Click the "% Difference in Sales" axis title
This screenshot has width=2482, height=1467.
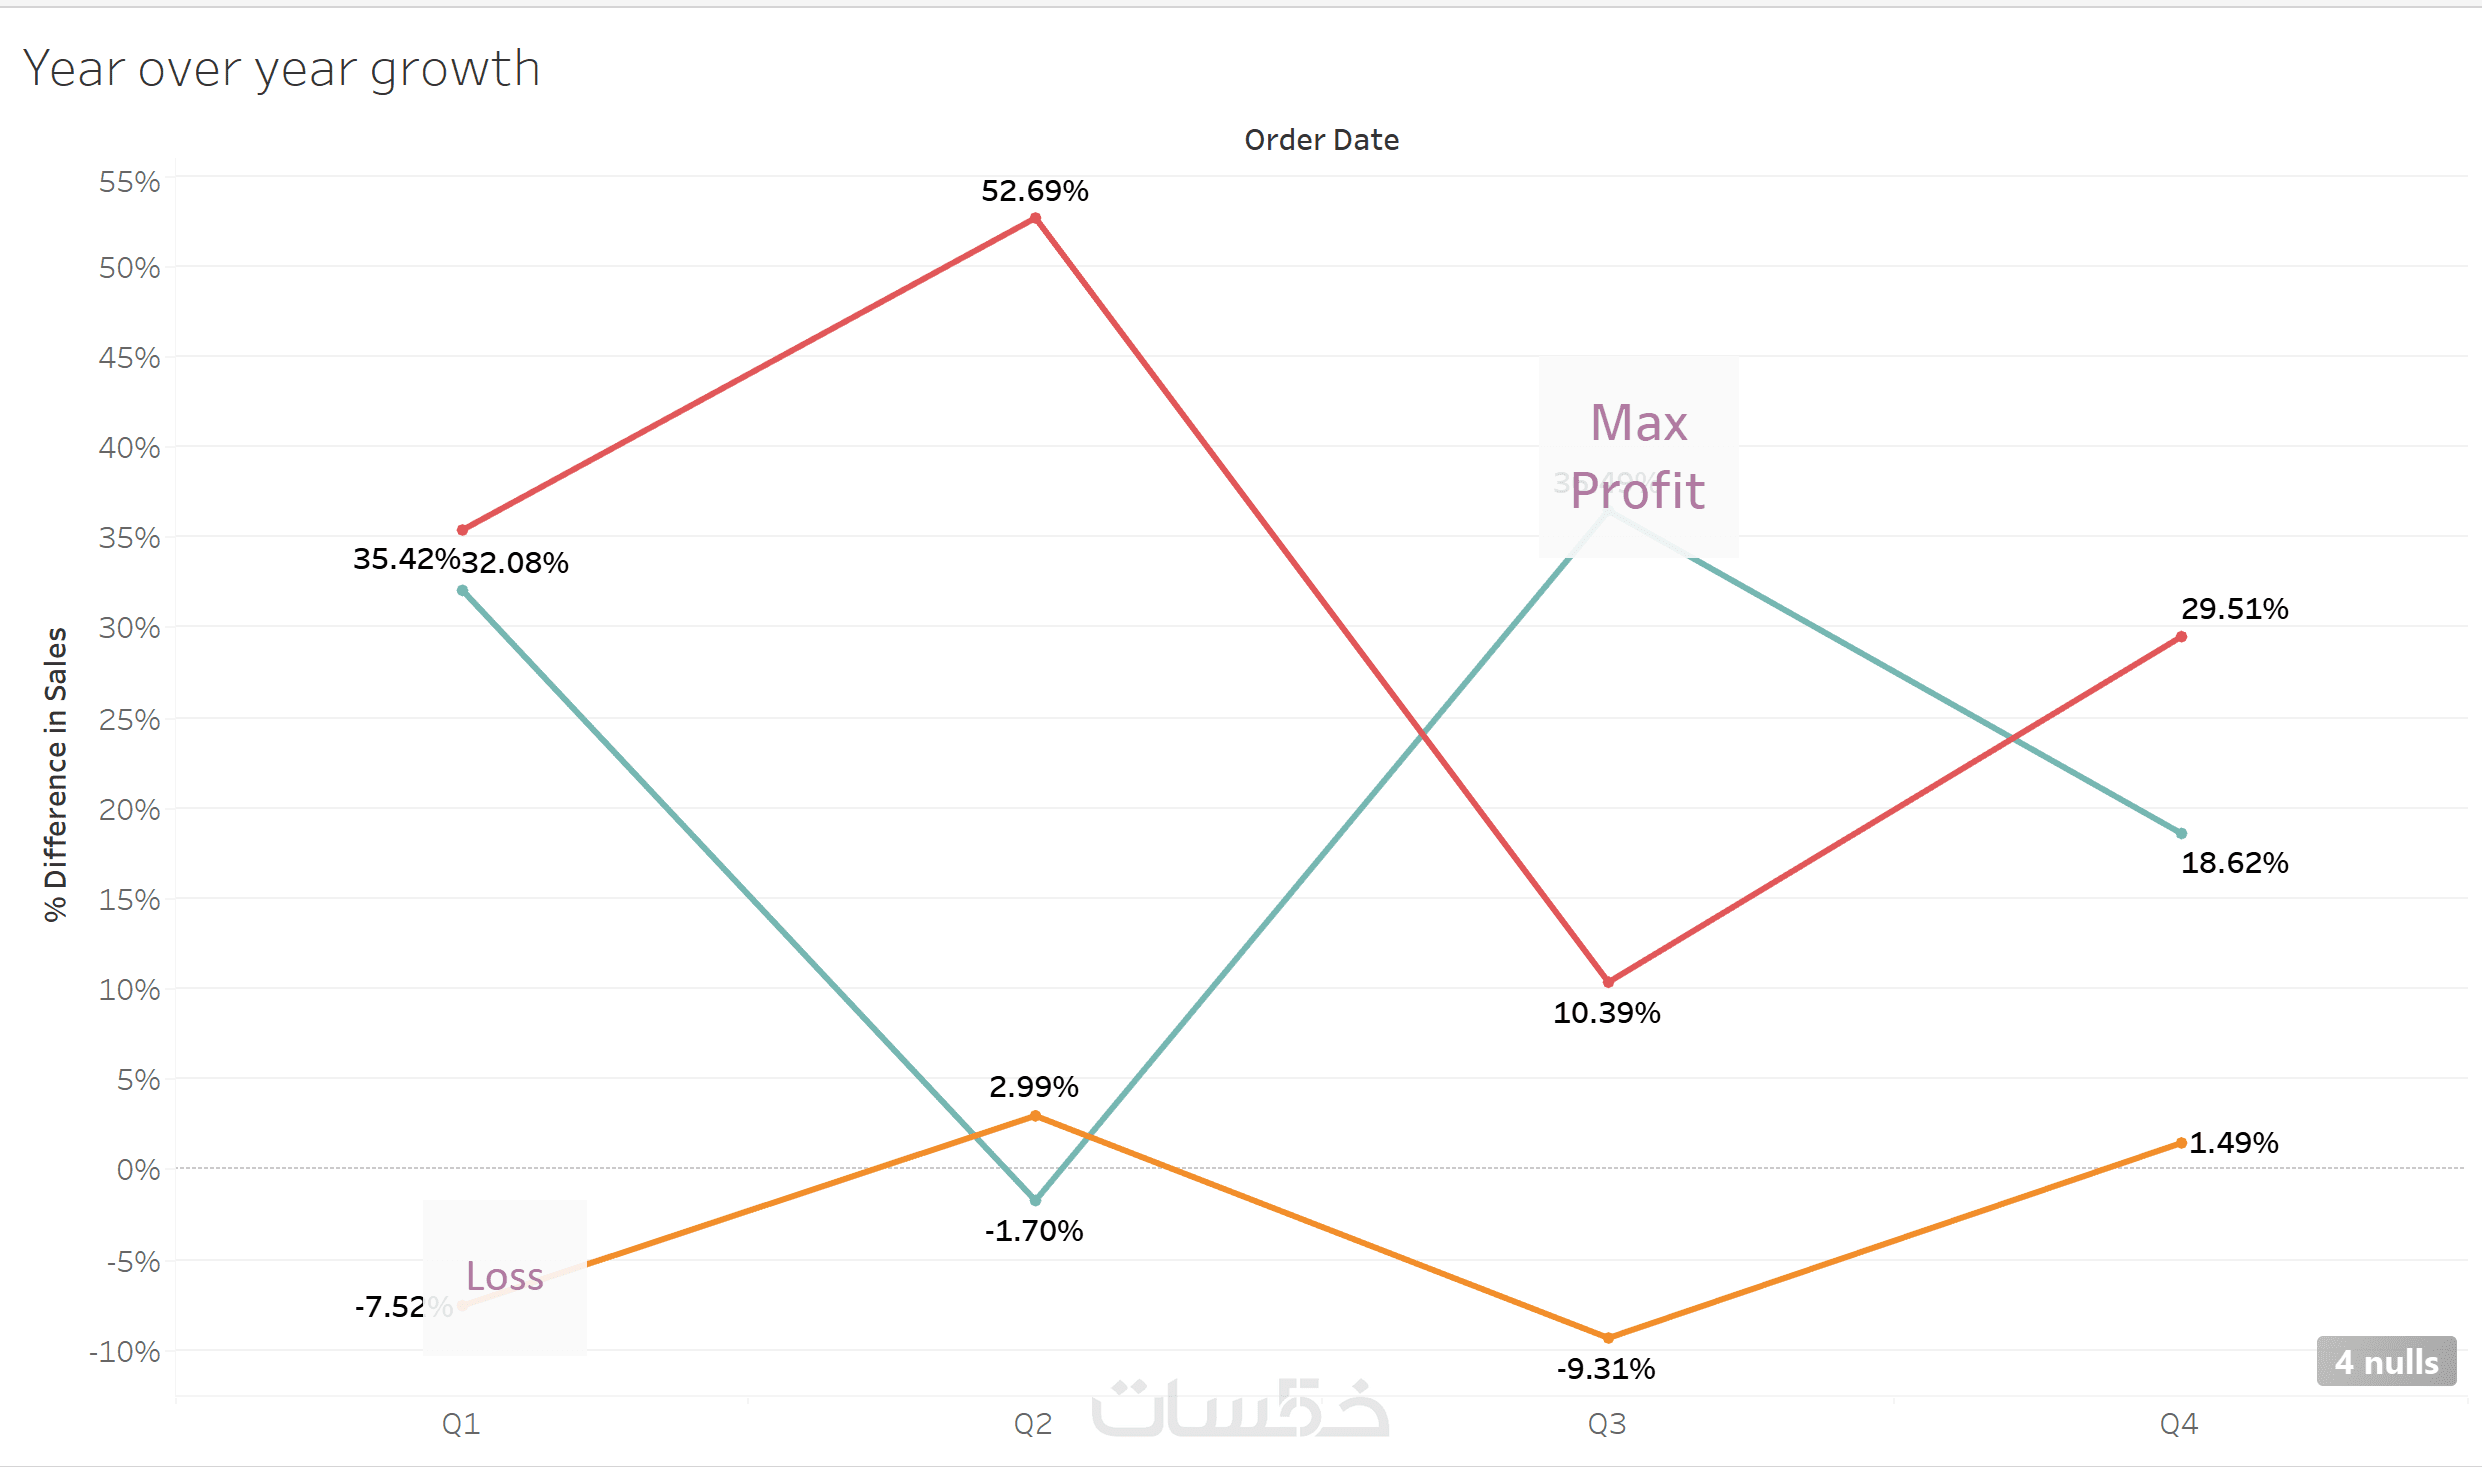[x=56, y=774]
